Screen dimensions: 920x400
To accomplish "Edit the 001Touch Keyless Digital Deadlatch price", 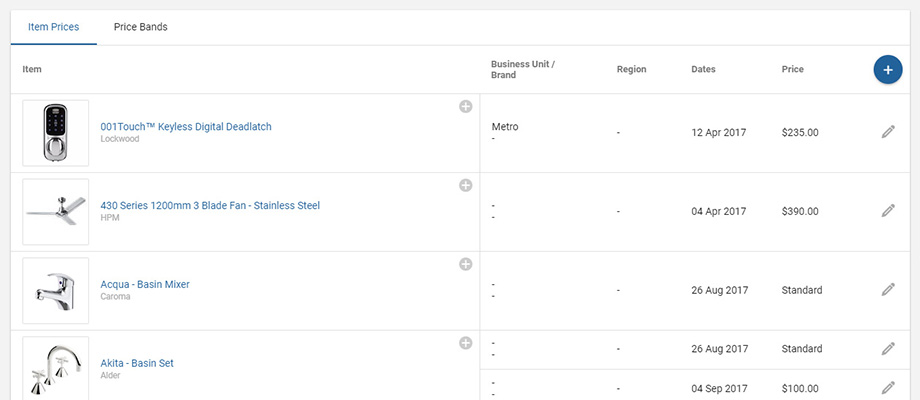I will click(x=887, y=132).
